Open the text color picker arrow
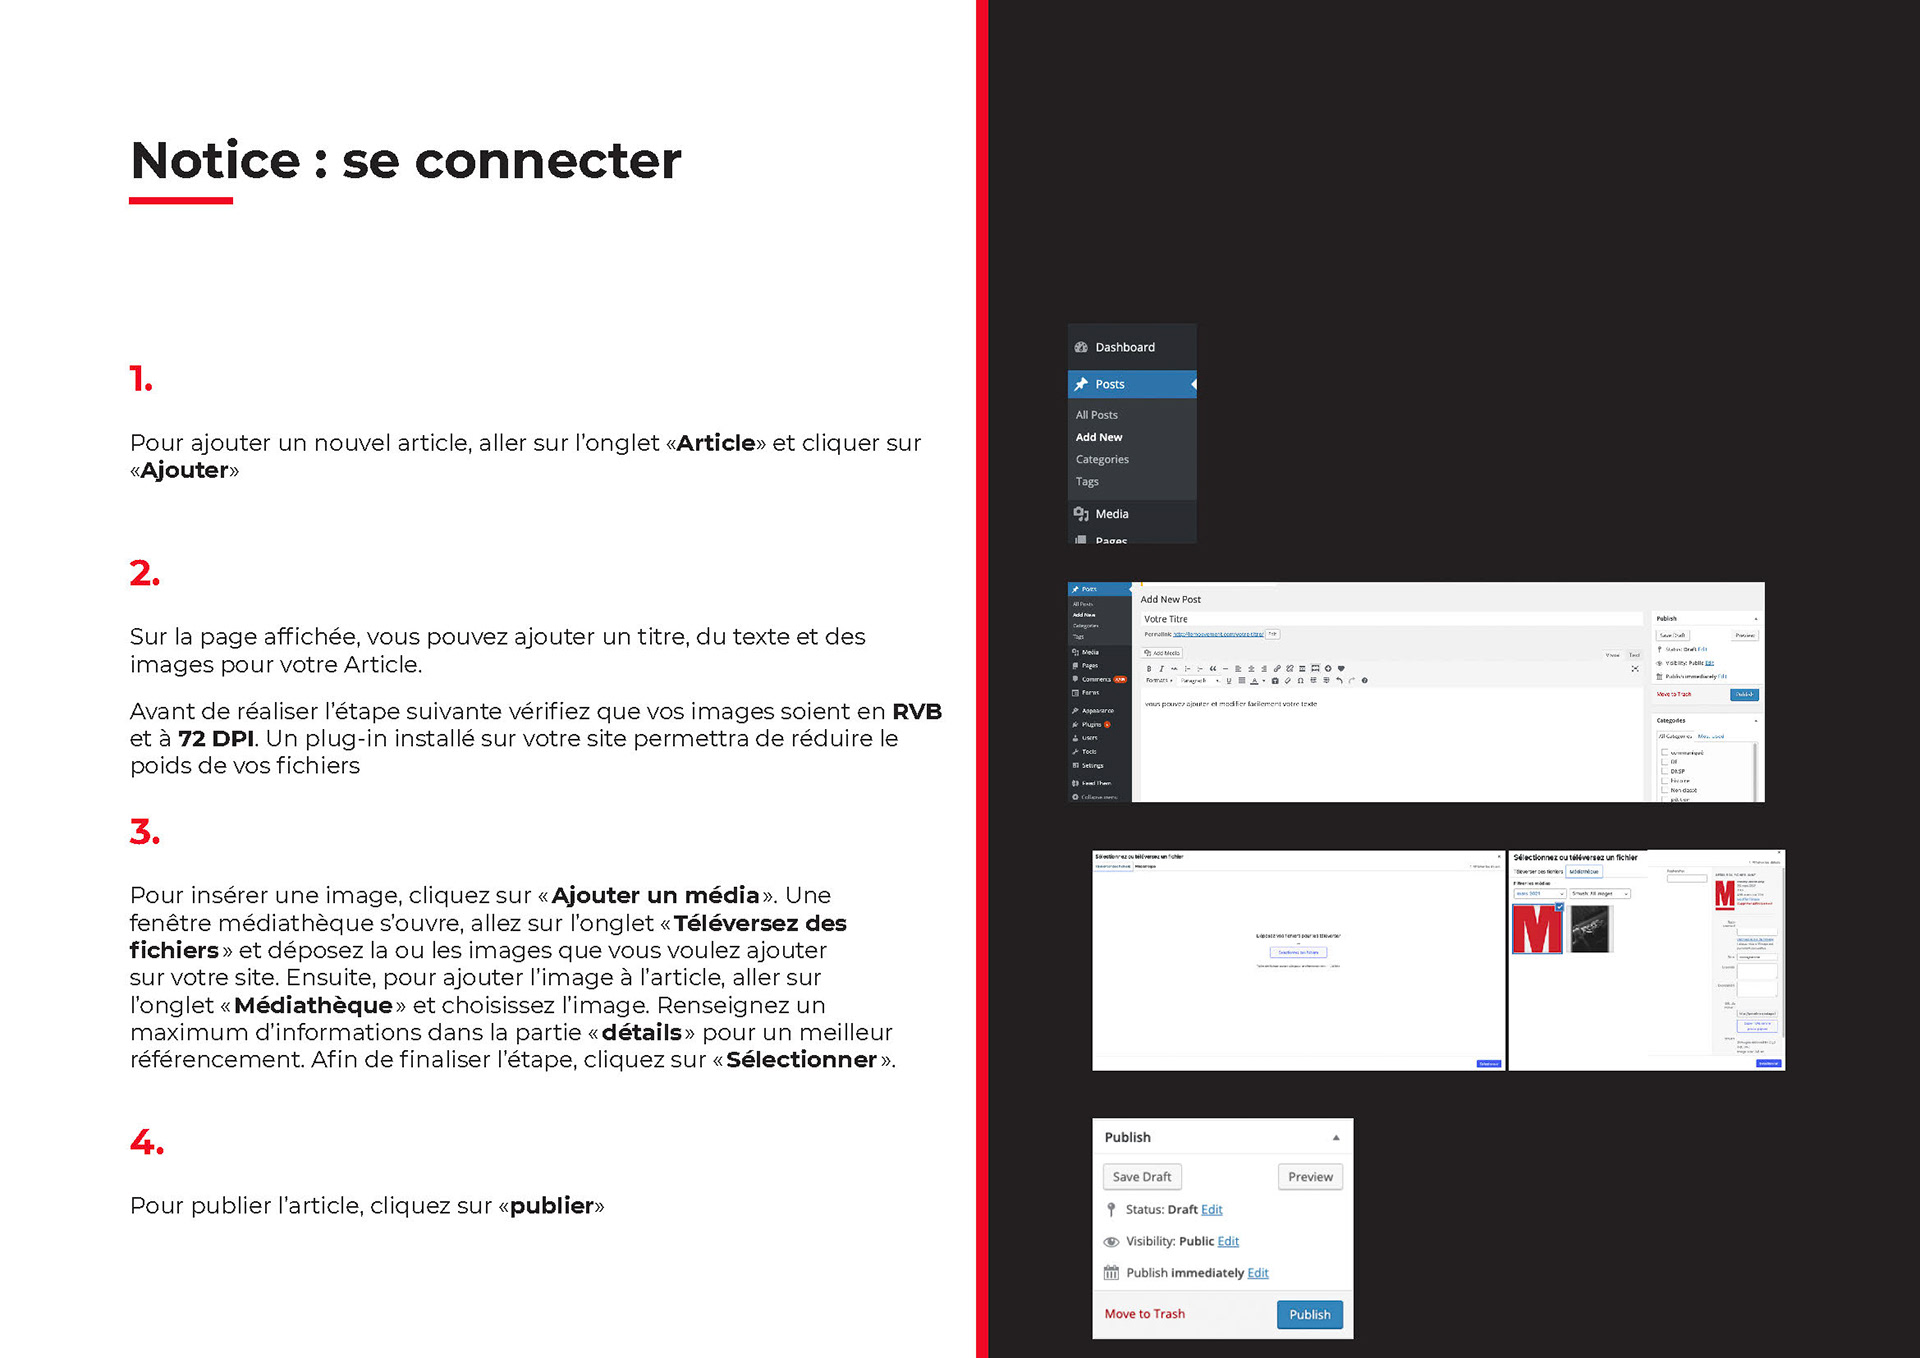Screen dimensions: 1920x1358 point(1264,681)
